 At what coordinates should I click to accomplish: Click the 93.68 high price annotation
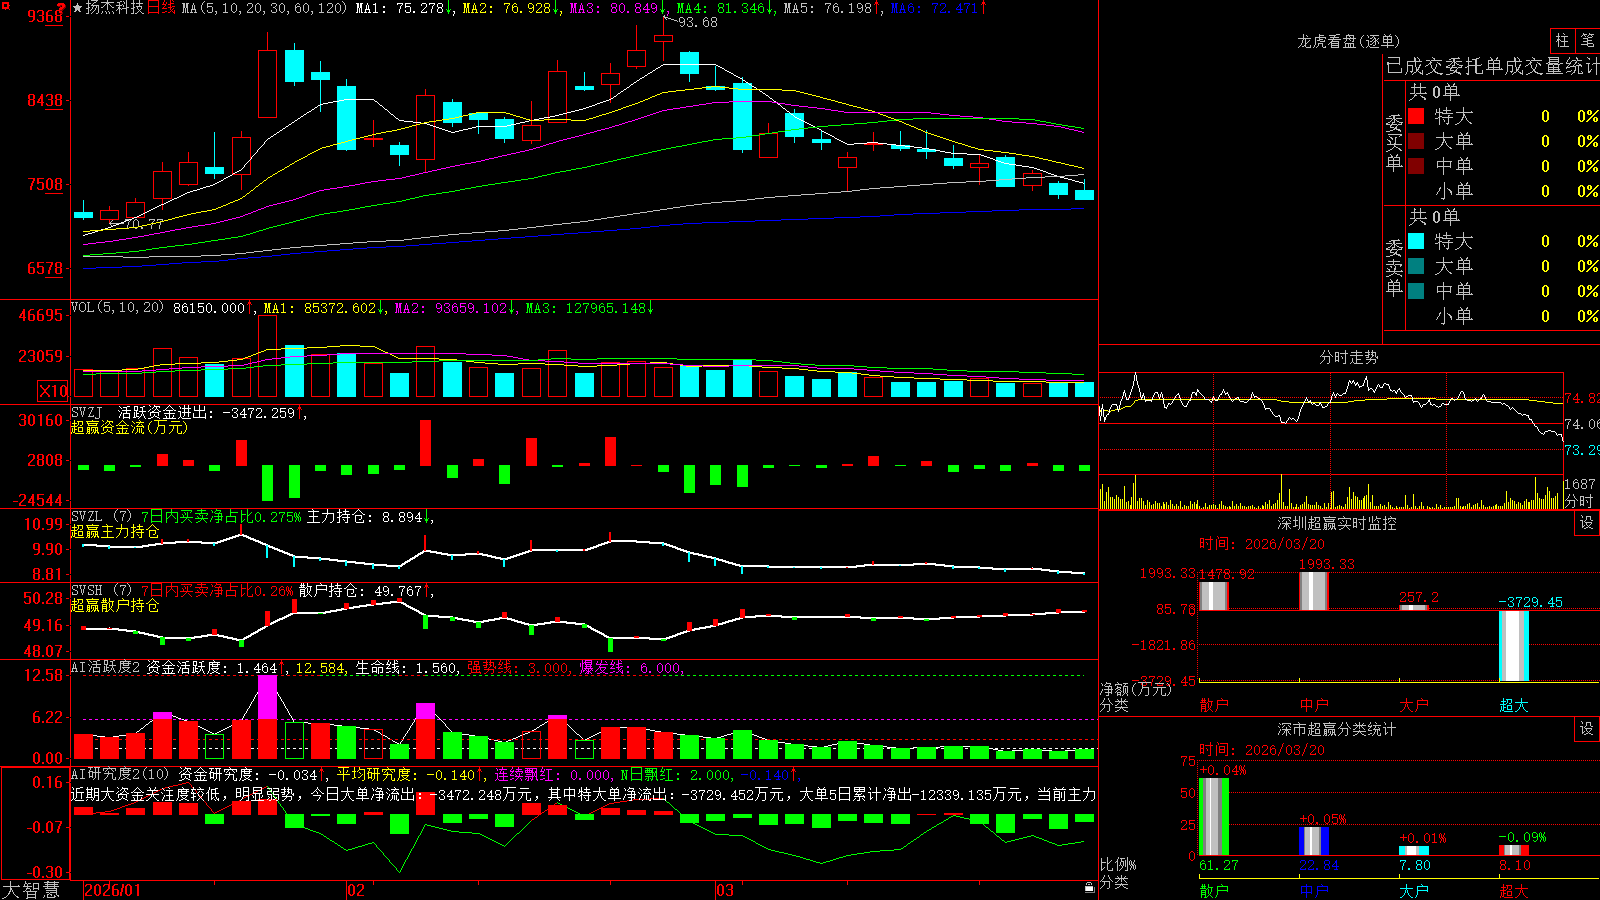pos(697,22)
